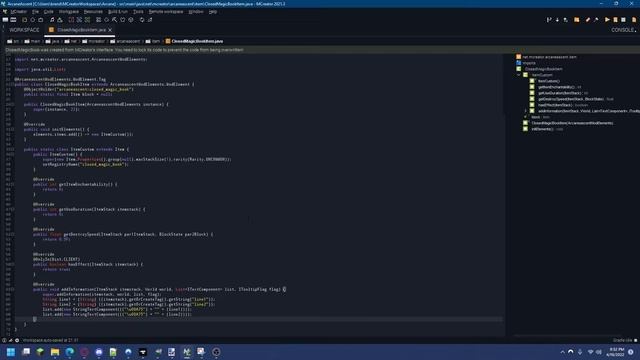Click the branch icon in the right toolbar
Screen dimensions: 640x360
click(549, 20)
